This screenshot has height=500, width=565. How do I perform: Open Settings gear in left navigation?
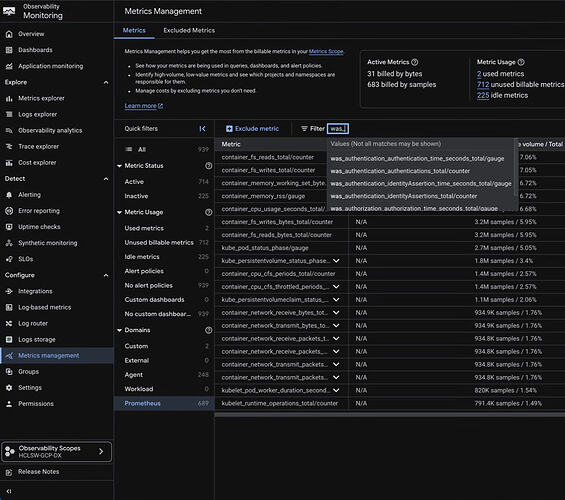[9, 388]
